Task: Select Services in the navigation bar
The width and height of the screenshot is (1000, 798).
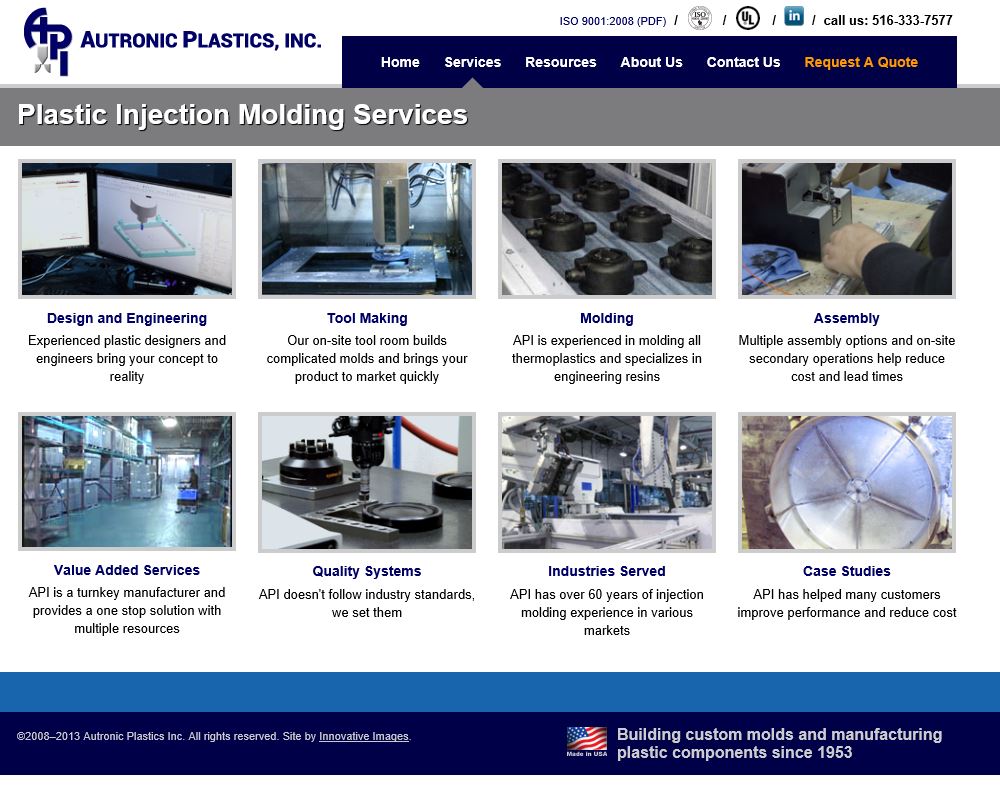Action: (x=472, y=62)
